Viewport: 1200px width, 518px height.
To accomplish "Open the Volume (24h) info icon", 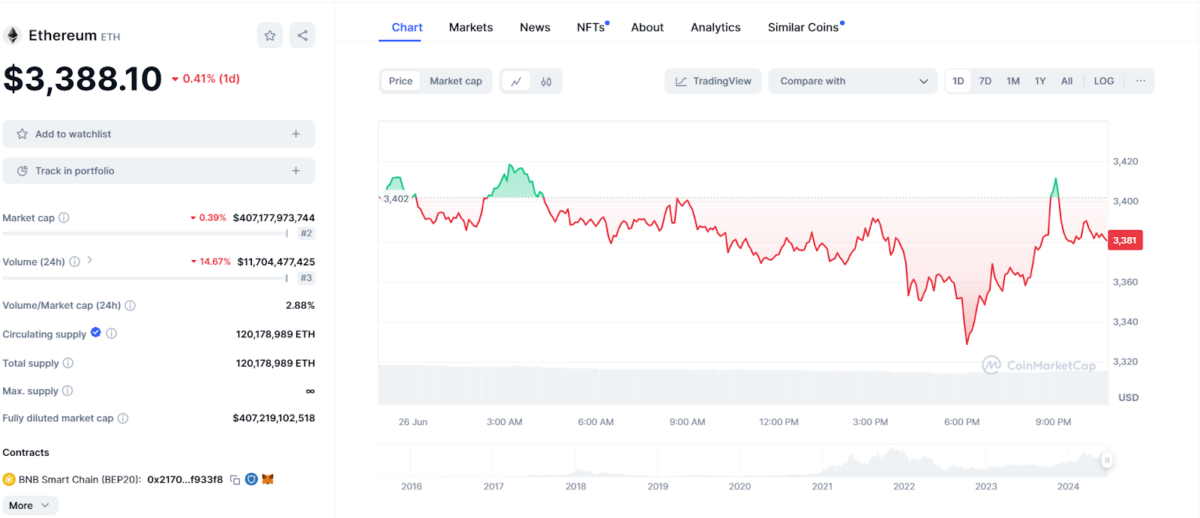I will tap(74, 261).
